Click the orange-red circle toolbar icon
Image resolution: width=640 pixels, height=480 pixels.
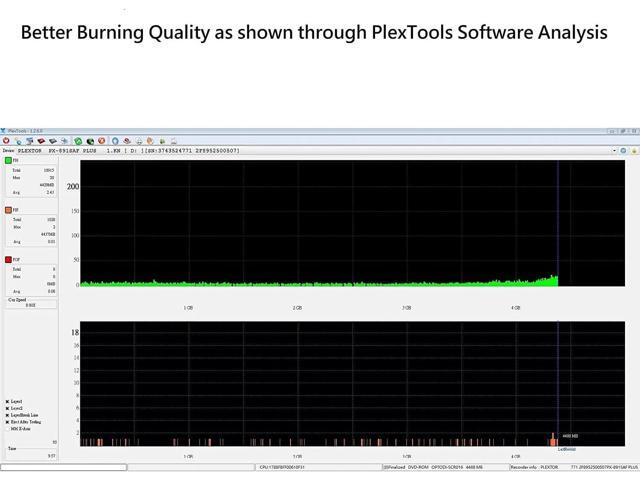(102, 141)
